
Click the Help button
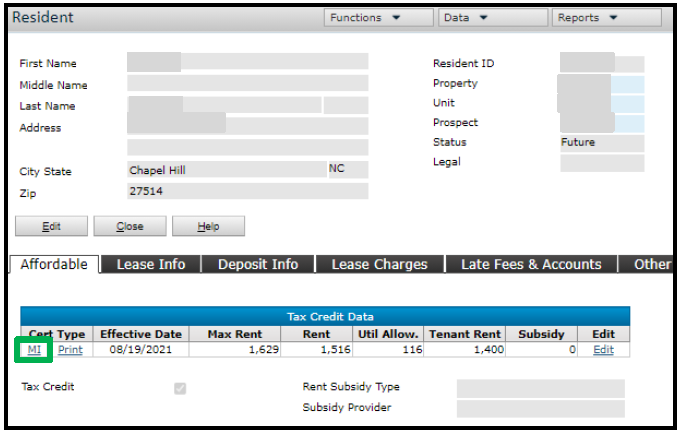pyautogui.click(x=208, y=226)
